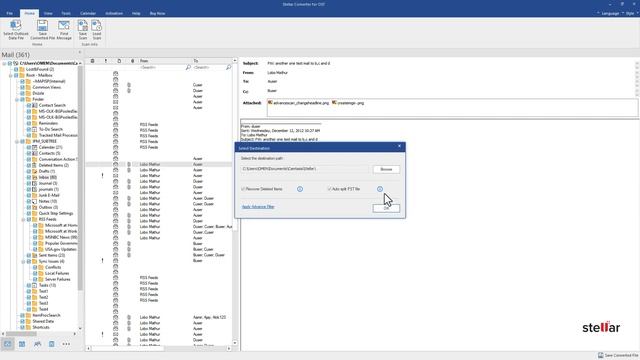Click the item type column header icon
Screen dimensions: 640x360
pos(119,61)
